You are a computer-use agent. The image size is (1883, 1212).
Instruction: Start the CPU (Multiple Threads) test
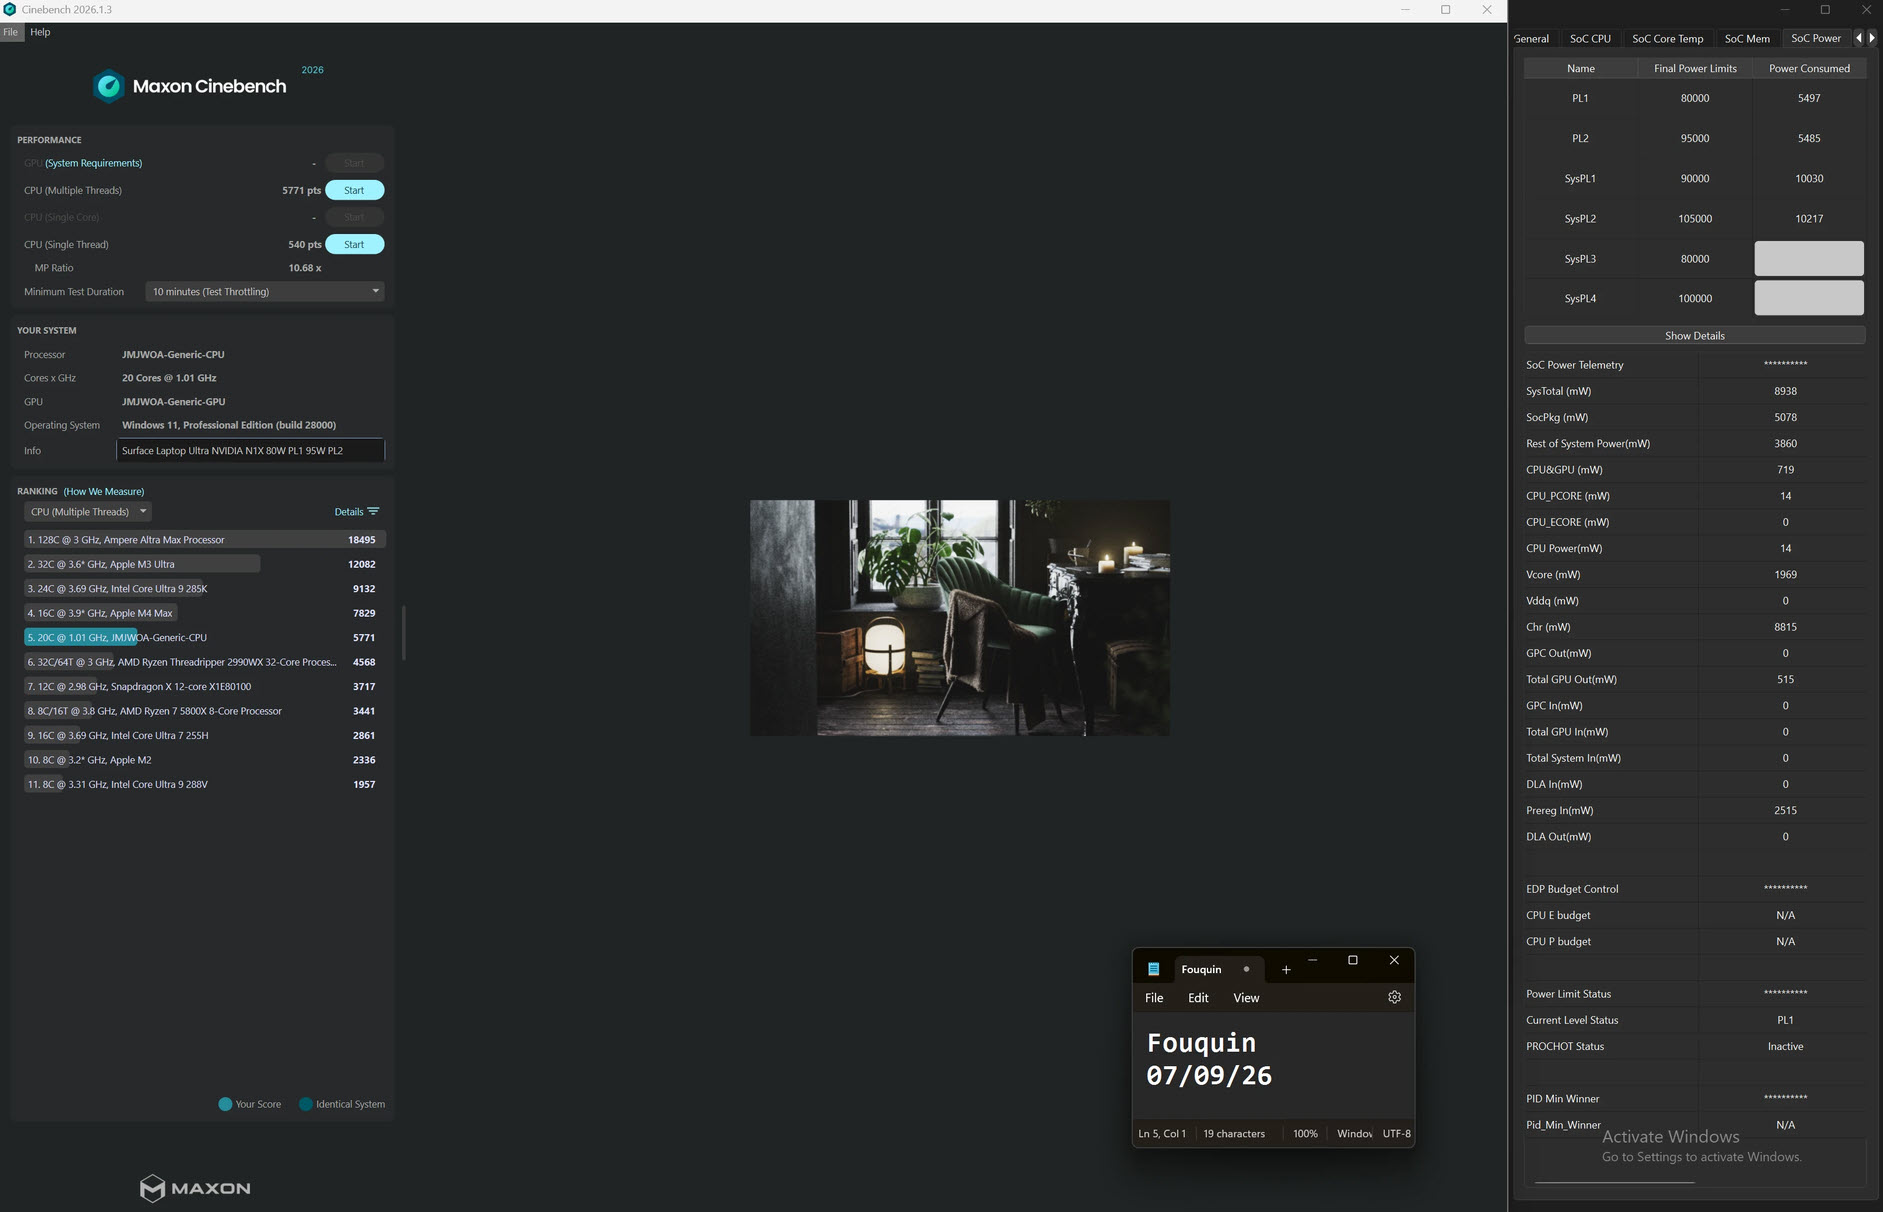click(354, 190)
